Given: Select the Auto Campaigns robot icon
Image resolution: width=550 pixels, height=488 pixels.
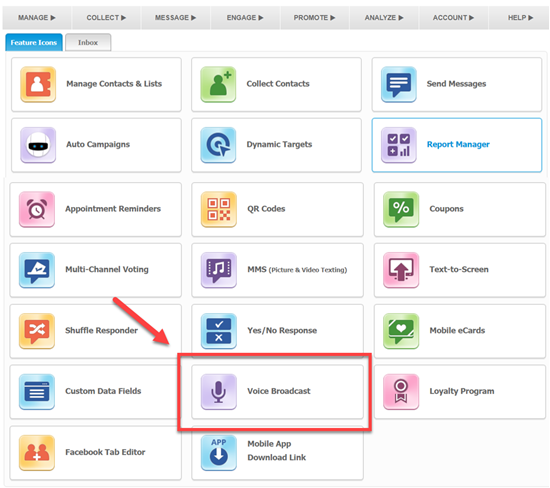Looking at the screenshot, I should click(x=38, y=145).
